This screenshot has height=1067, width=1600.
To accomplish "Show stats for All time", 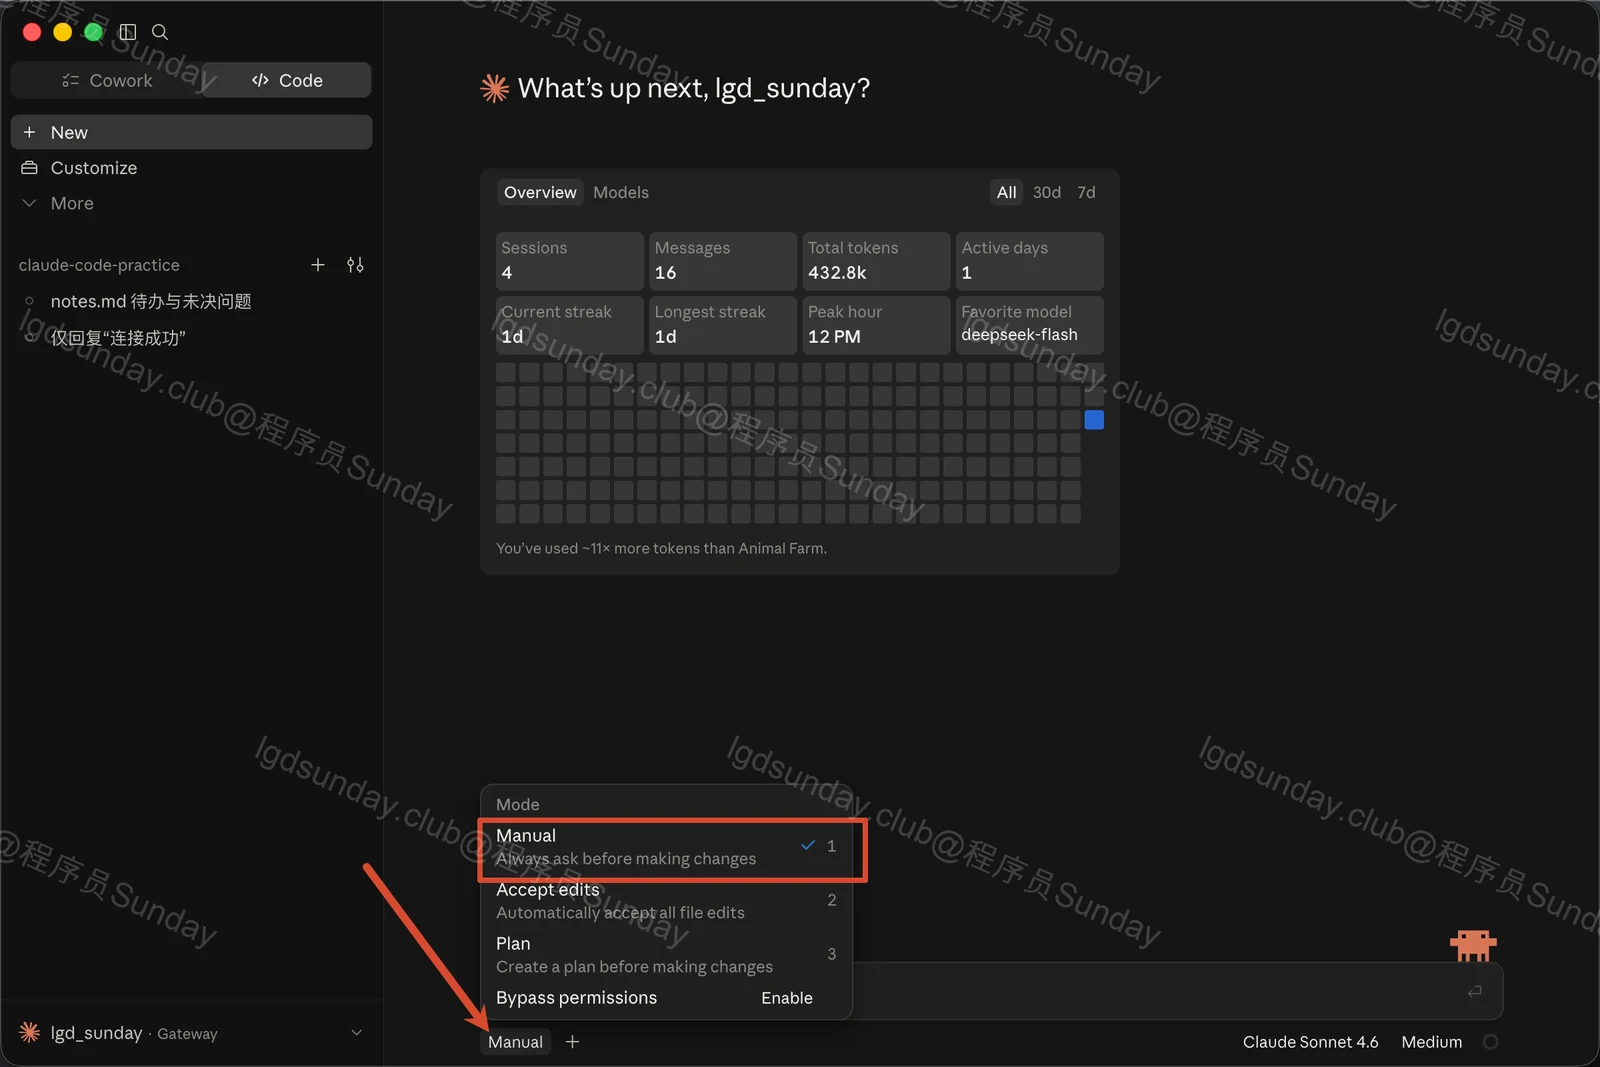I will pyautogui.click(x=1006, y=192).
